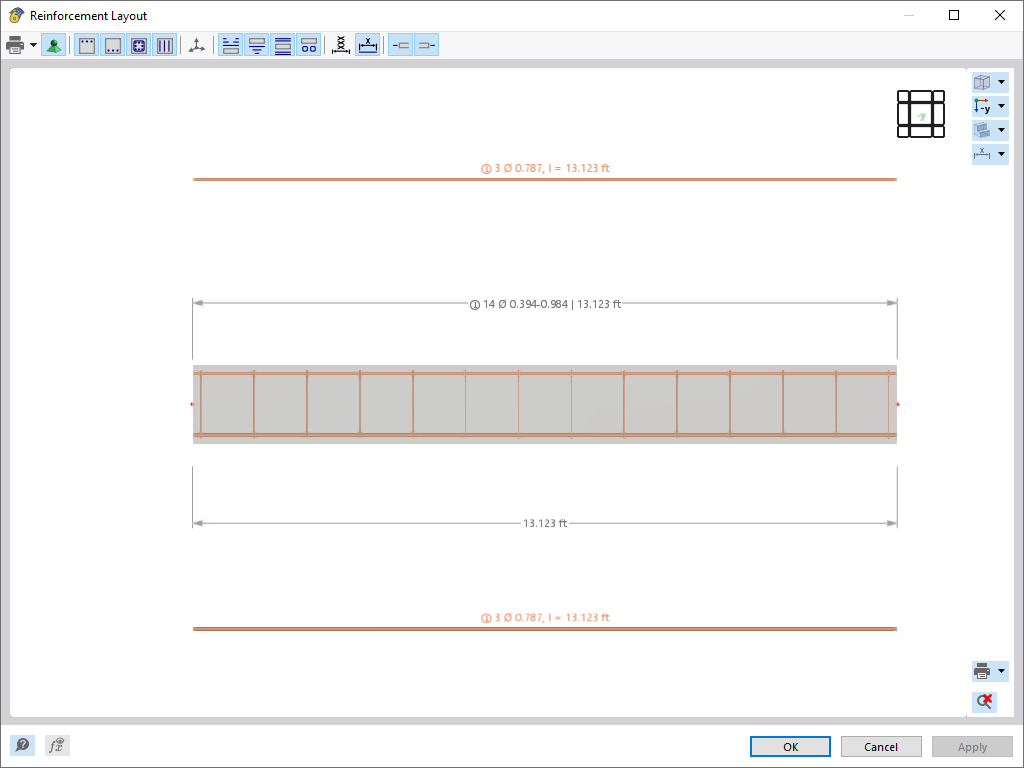Expand the solid model display dropdown arrow
Viewport: 1024px width, 768px height.
point(1001,130)
